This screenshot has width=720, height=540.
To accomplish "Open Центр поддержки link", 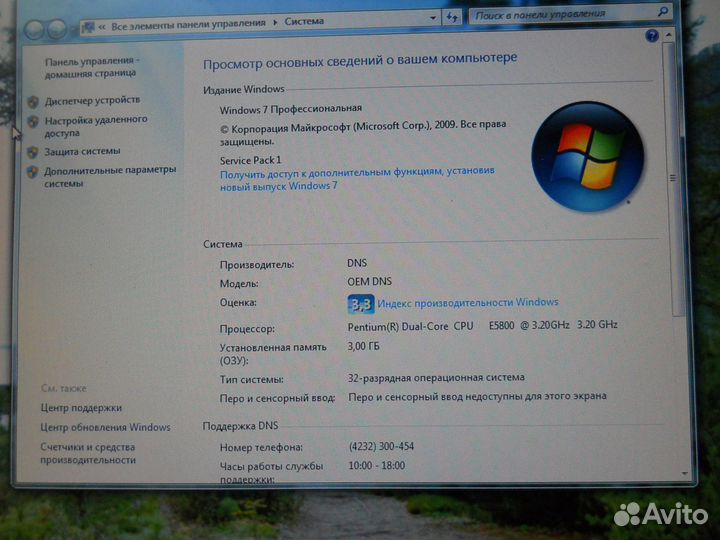I will click(x=81, y=408).
